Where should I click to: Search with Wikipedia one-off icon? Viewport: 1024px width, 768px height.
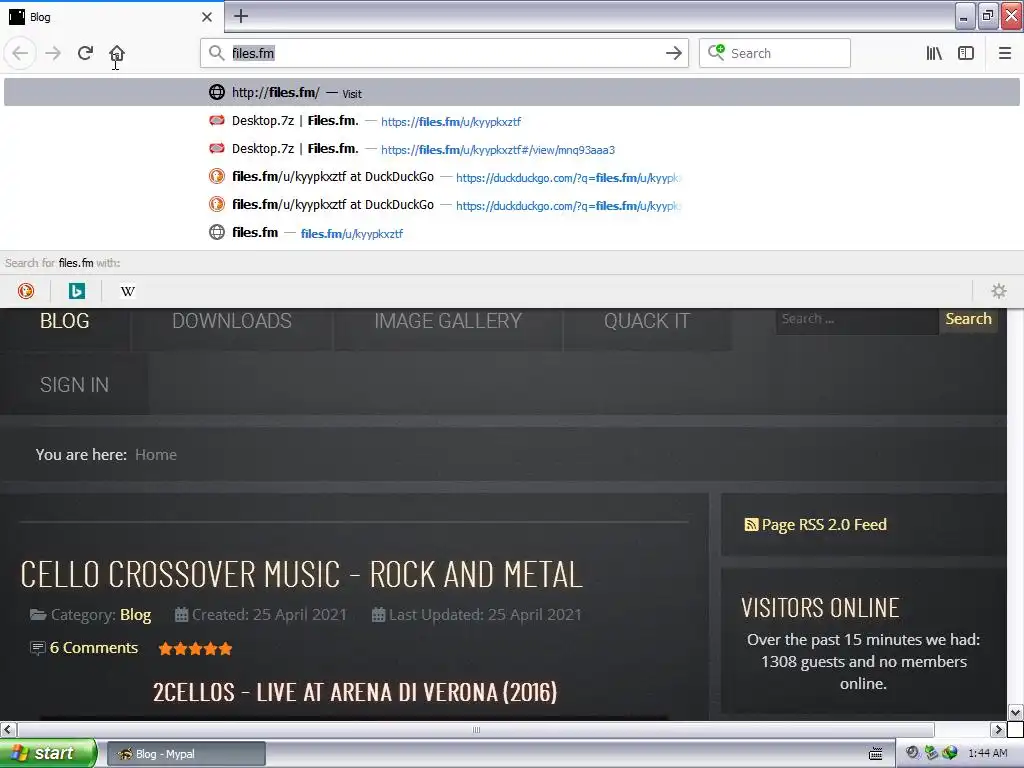pyautogui.click(x=127, y=291)
